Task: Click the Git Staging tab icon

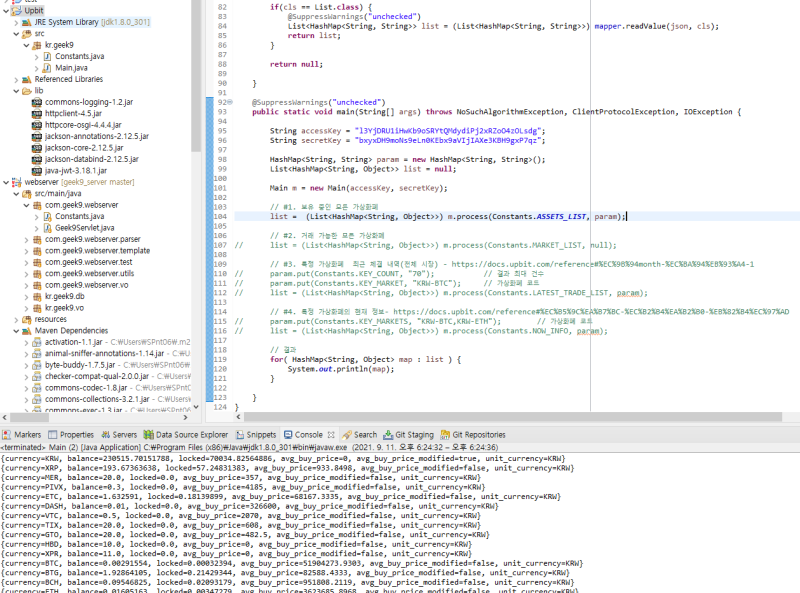Action: (x=388, y=435)
